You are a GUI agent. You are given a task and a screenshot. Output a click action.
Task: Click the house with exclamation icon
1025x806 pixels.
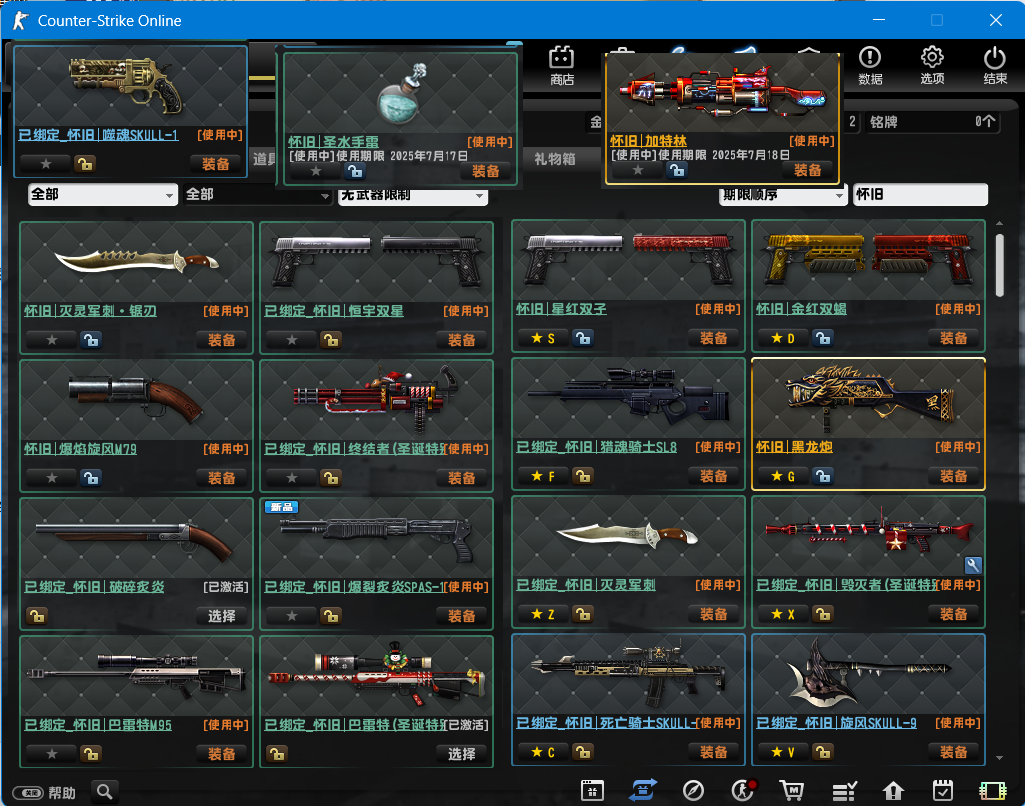pos(893,791)
